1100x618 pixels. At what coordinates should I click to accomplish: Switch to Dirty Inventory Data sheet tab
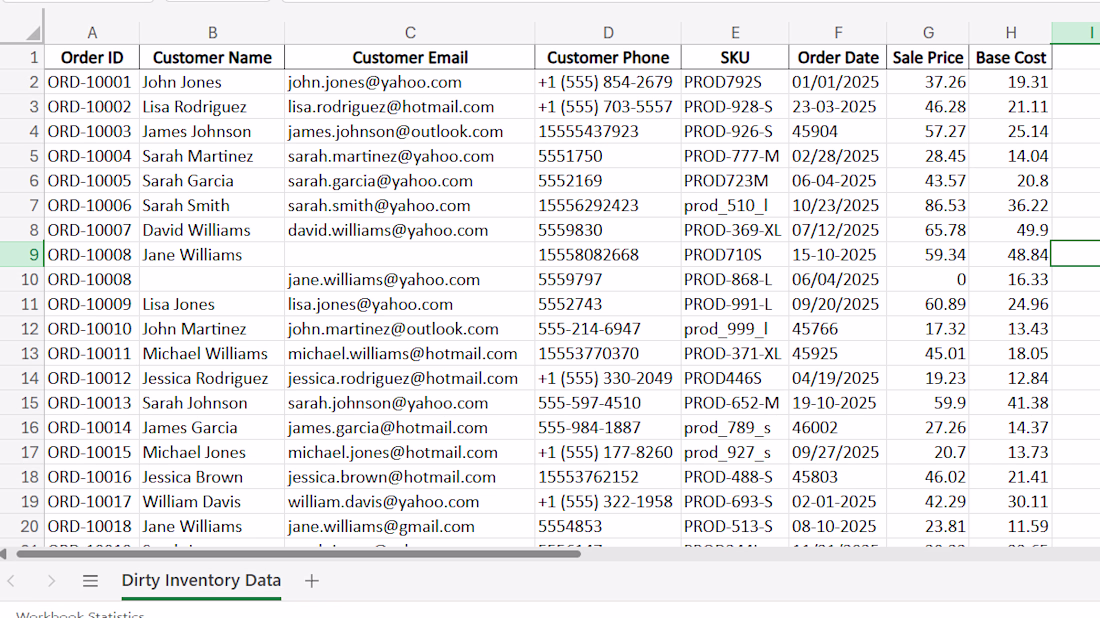[x=201, y=581]
